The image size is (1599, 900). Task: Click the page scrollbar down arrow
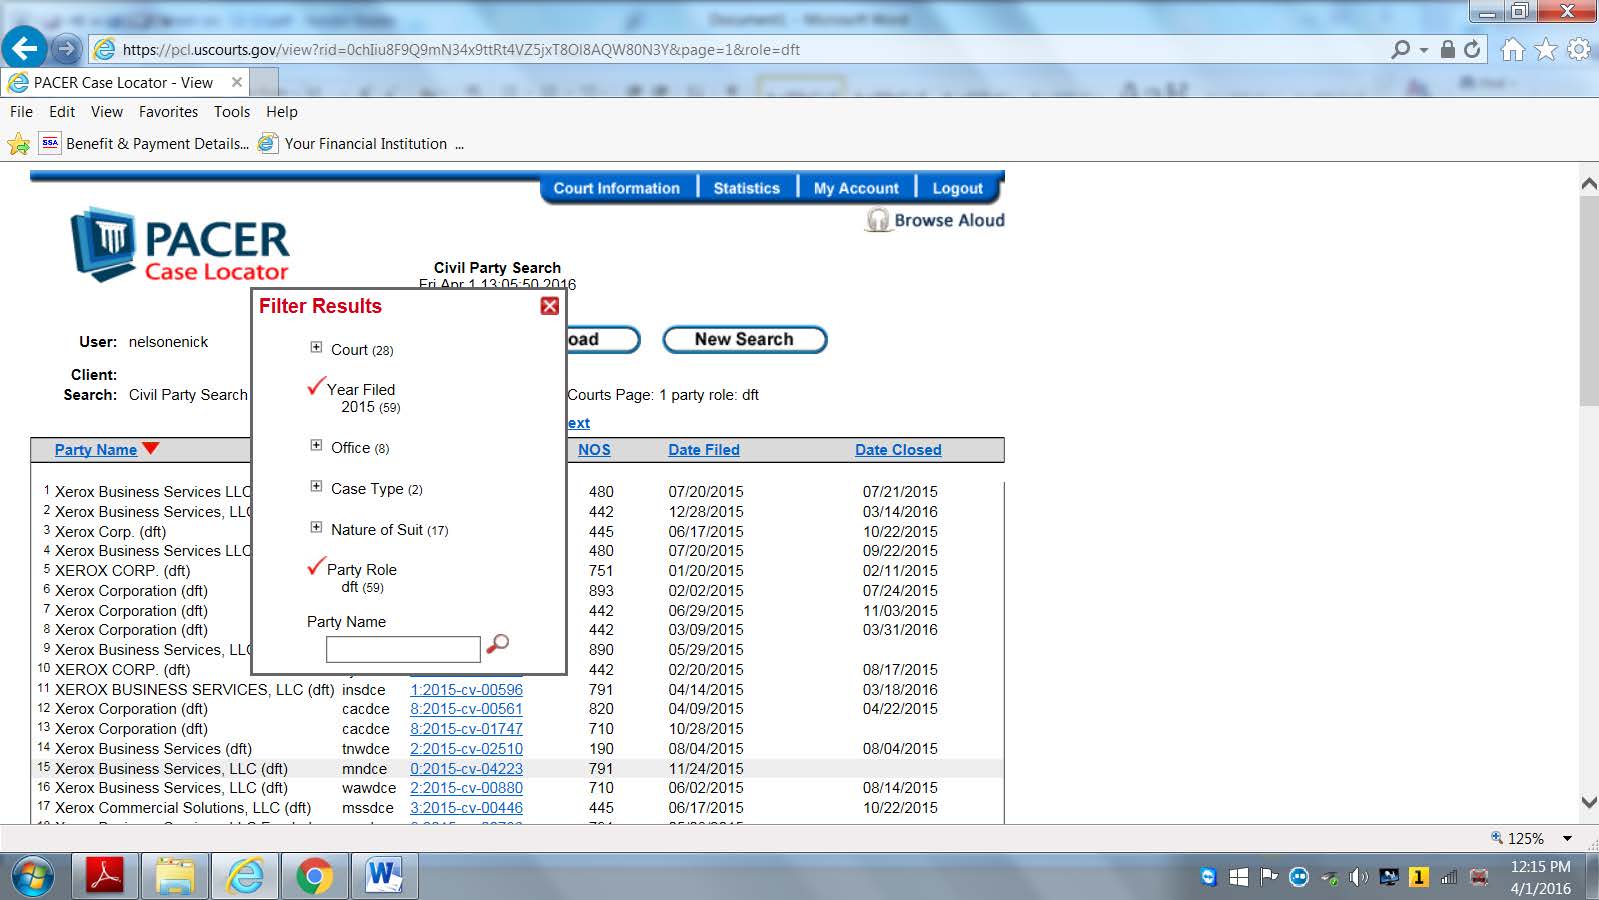tap(1588, 802)
